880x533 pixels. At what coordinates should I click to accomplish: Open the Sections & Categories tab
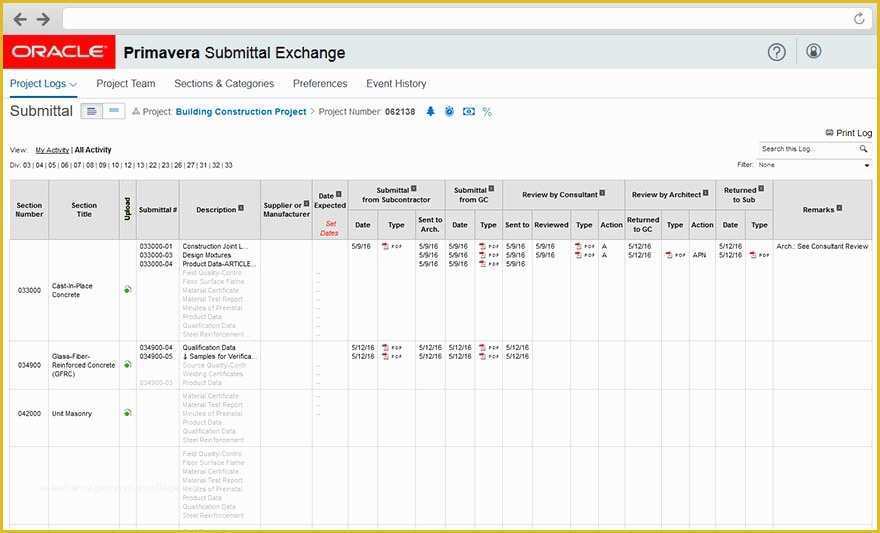(x=224, y=84)
